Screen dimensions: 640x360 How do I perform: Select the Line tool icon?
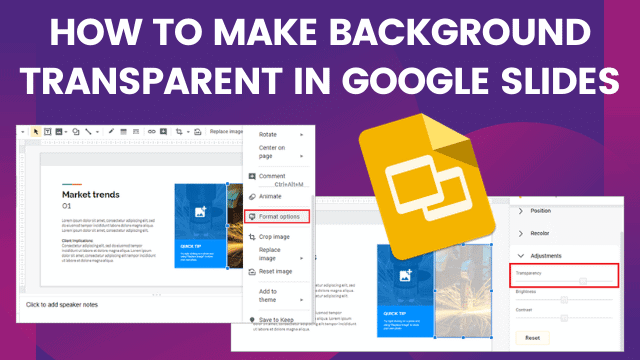tap(88, 131)
